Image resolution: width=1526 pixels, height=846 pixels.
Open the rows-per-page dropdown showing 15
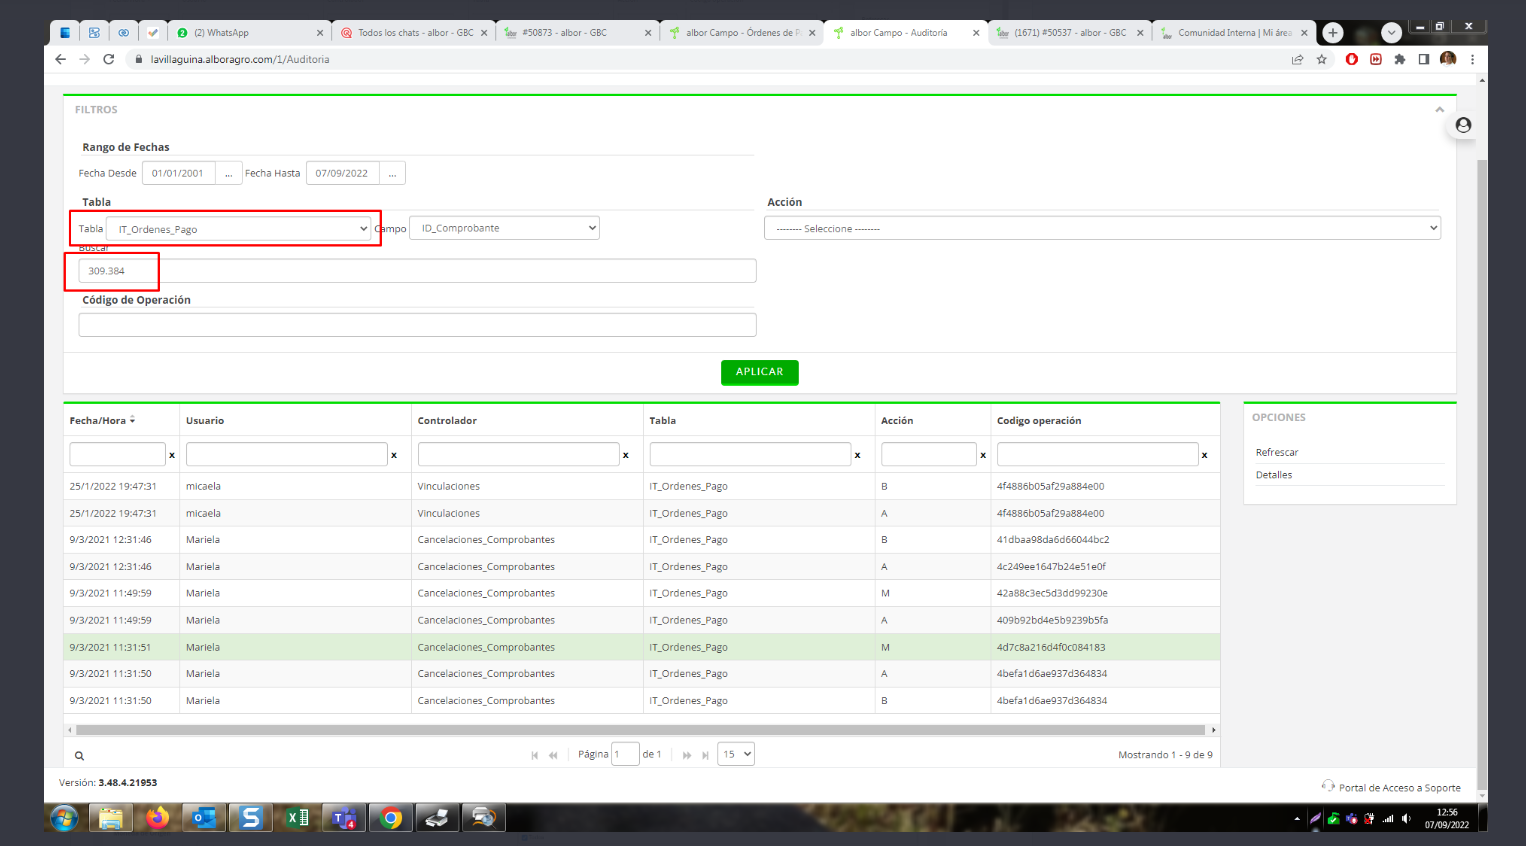tap(736, 754)
